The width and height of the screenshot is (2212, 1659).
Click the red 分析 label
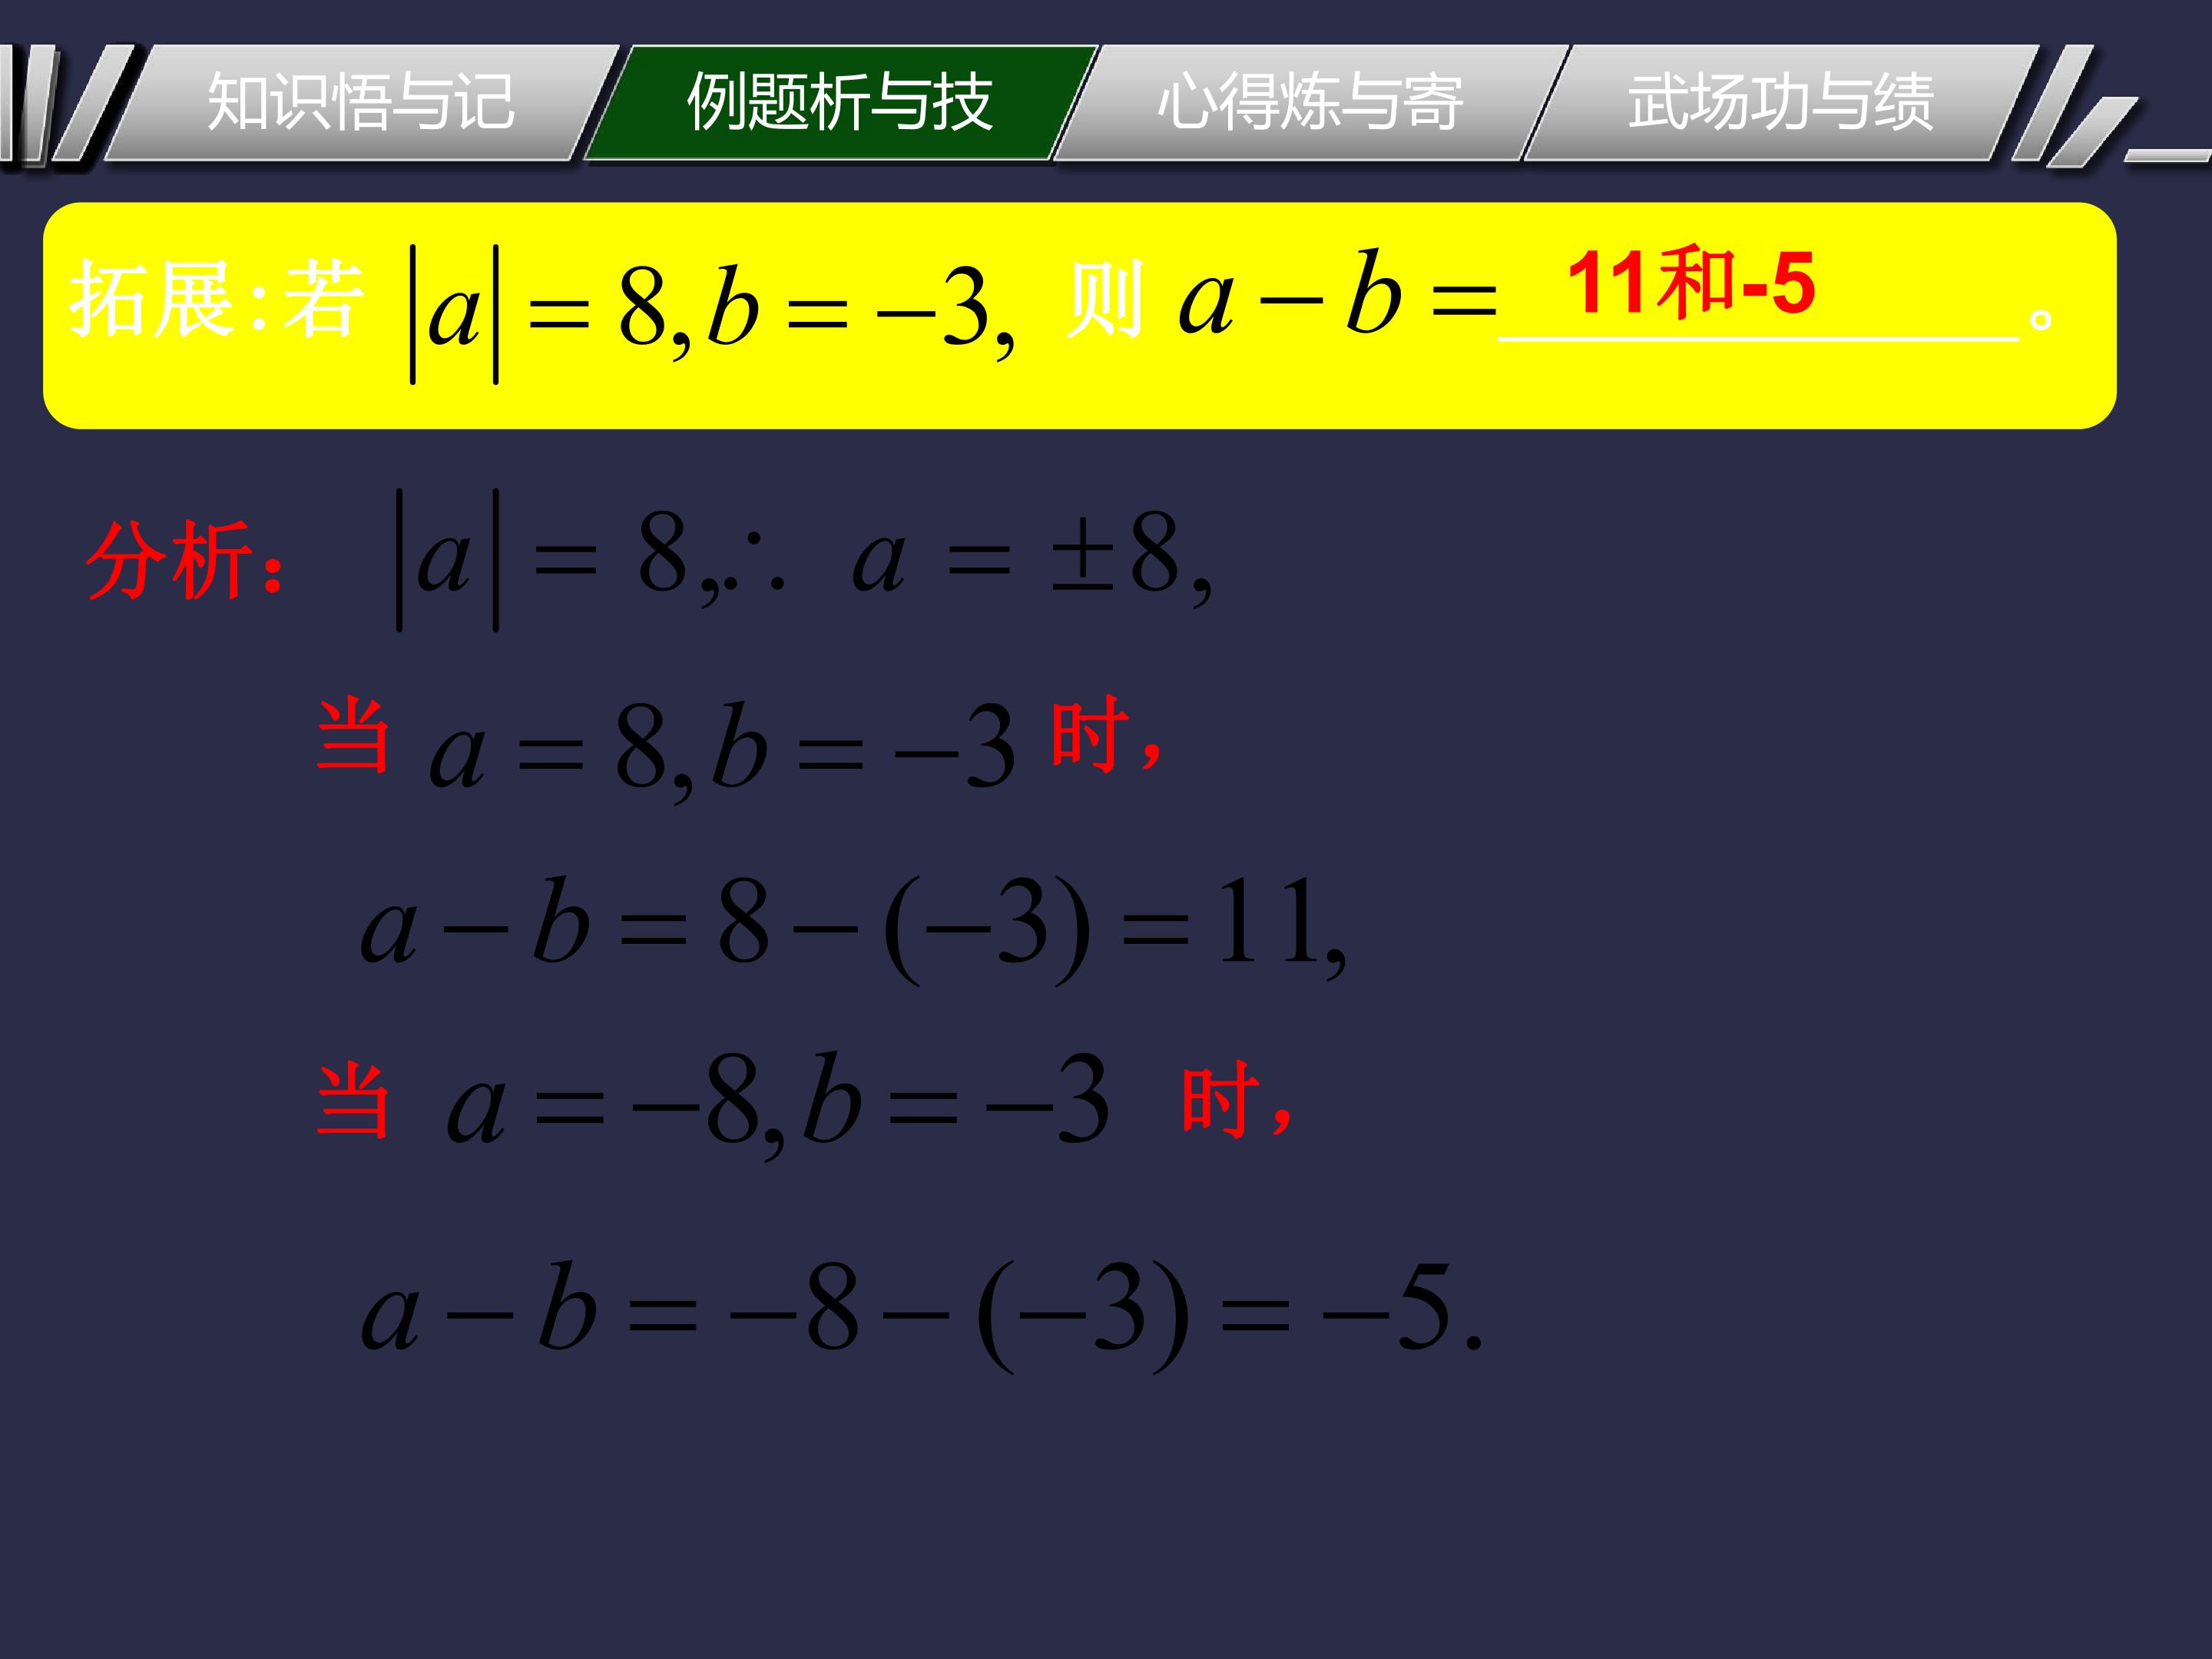click(x=185, y=562)
